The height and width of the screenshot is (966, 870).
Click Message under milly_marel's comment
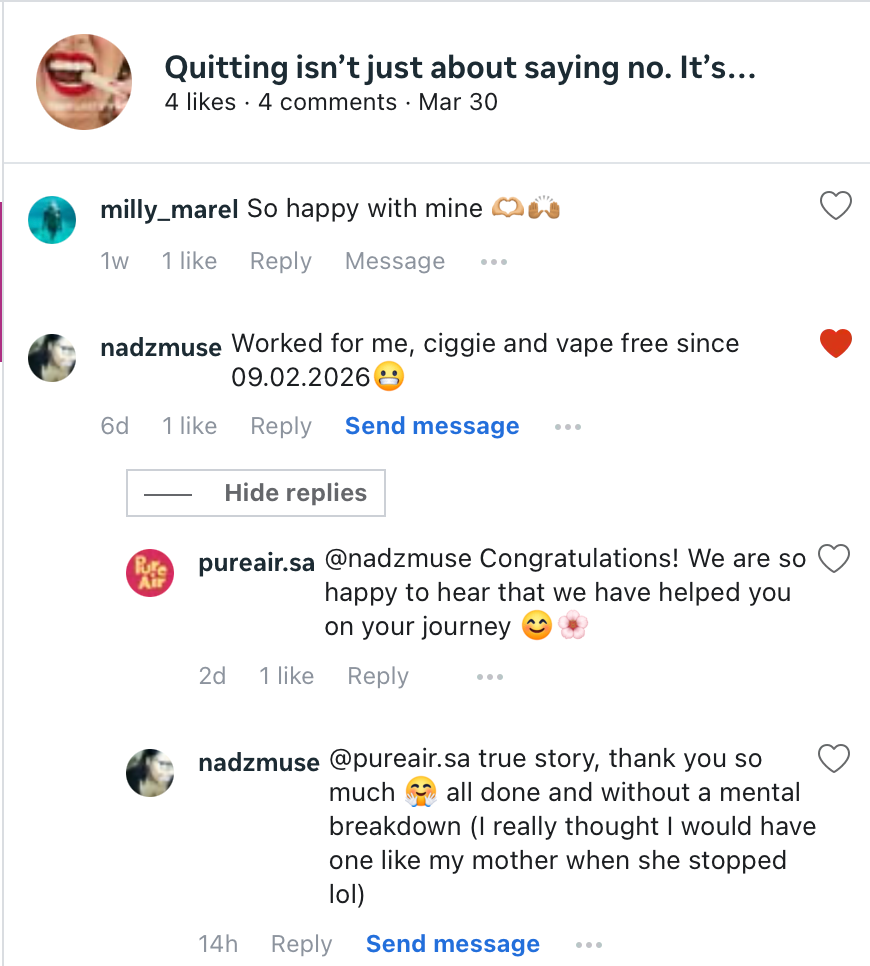pyautogui.click(x=394, y=262)
